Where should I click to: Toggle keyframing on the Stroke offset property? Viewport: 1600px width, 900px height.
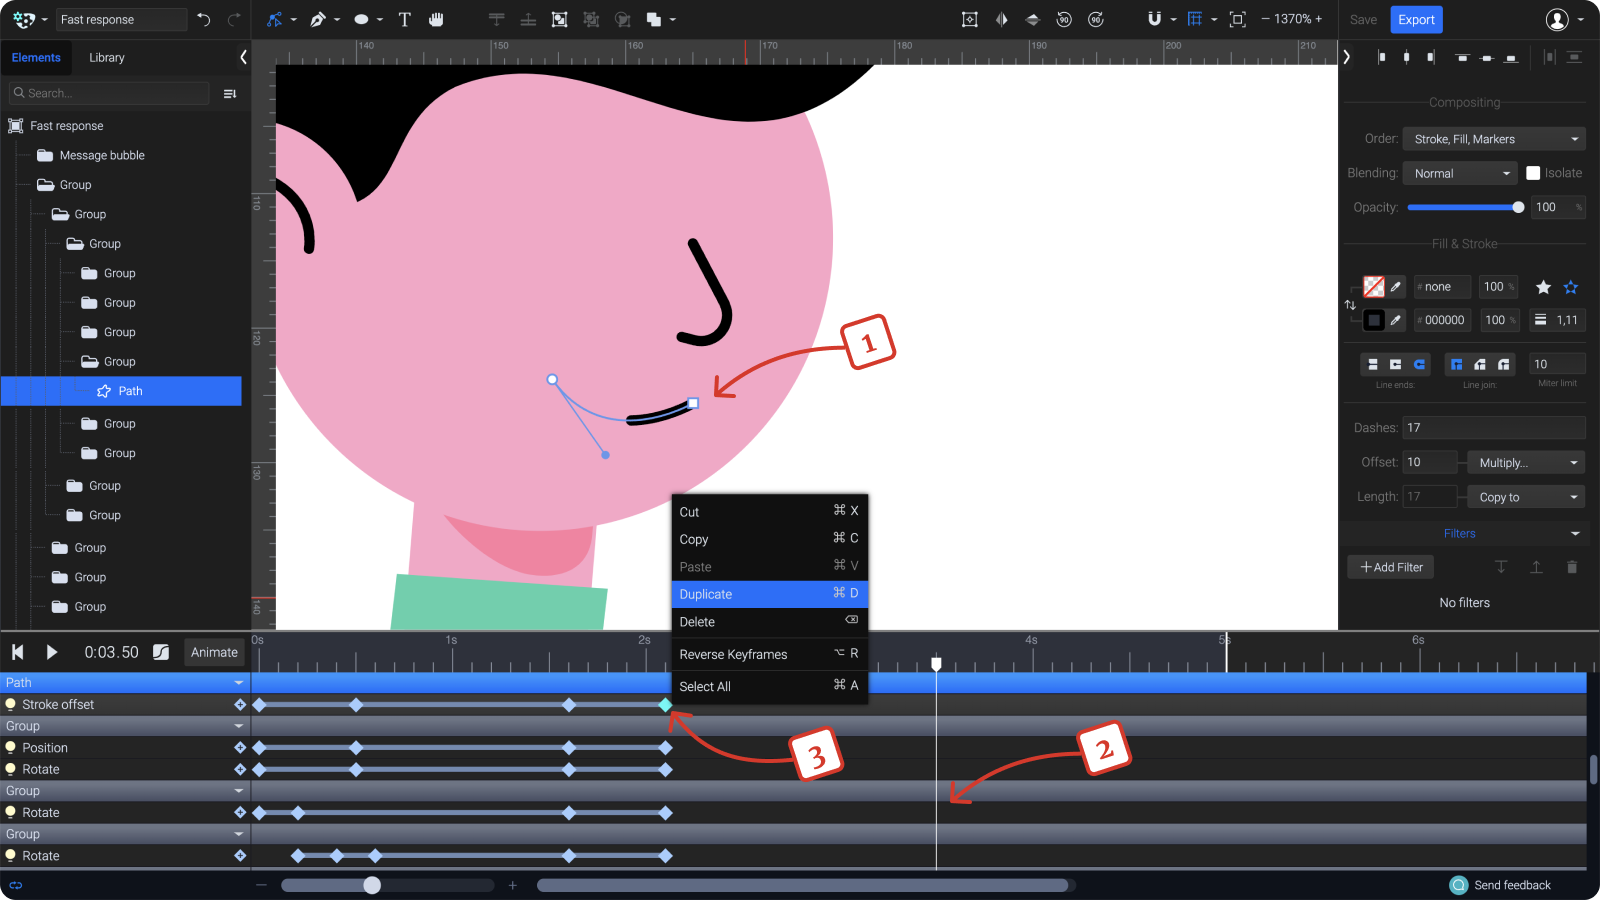point(240,704)
